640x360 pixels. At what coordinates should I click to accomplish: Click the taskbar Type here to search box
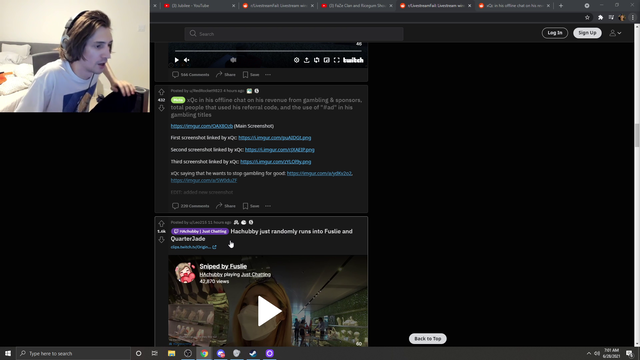73,353
